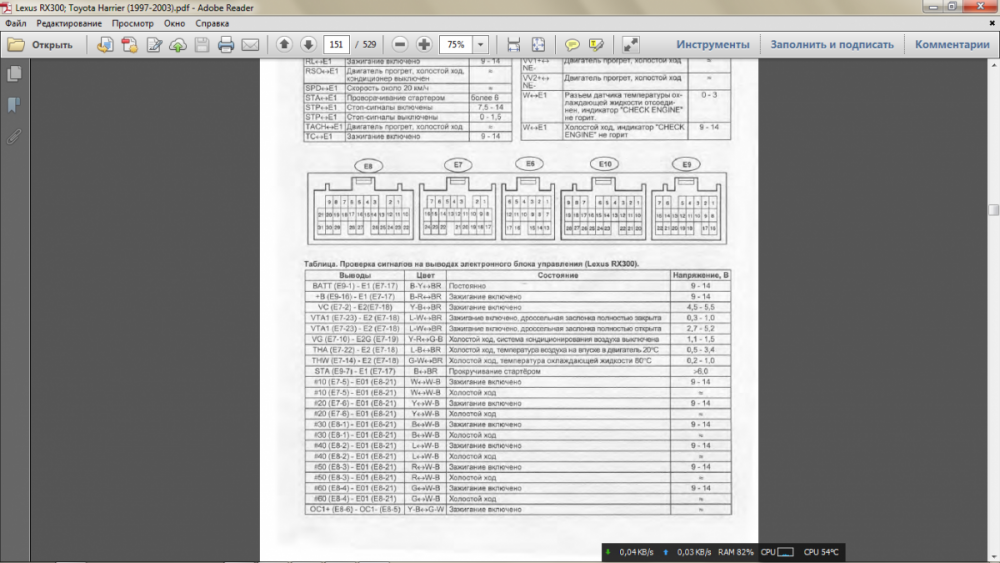
Task: Open the zoom percentage dropdown arrow
Action: tap(481, 45)
